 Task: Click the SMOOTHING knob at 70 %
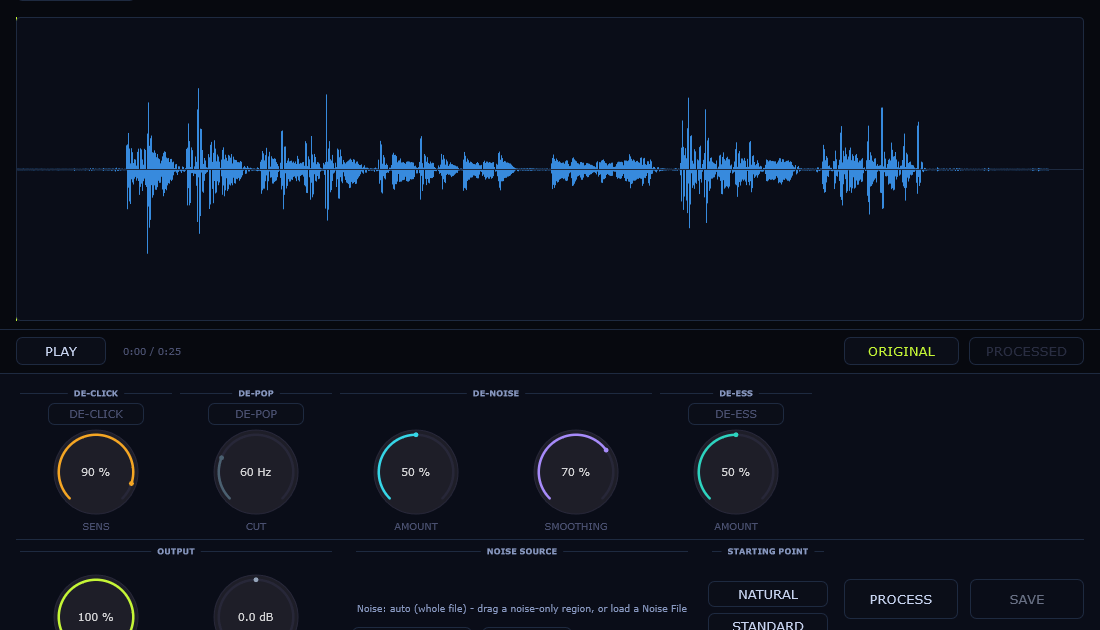point(576,472)
